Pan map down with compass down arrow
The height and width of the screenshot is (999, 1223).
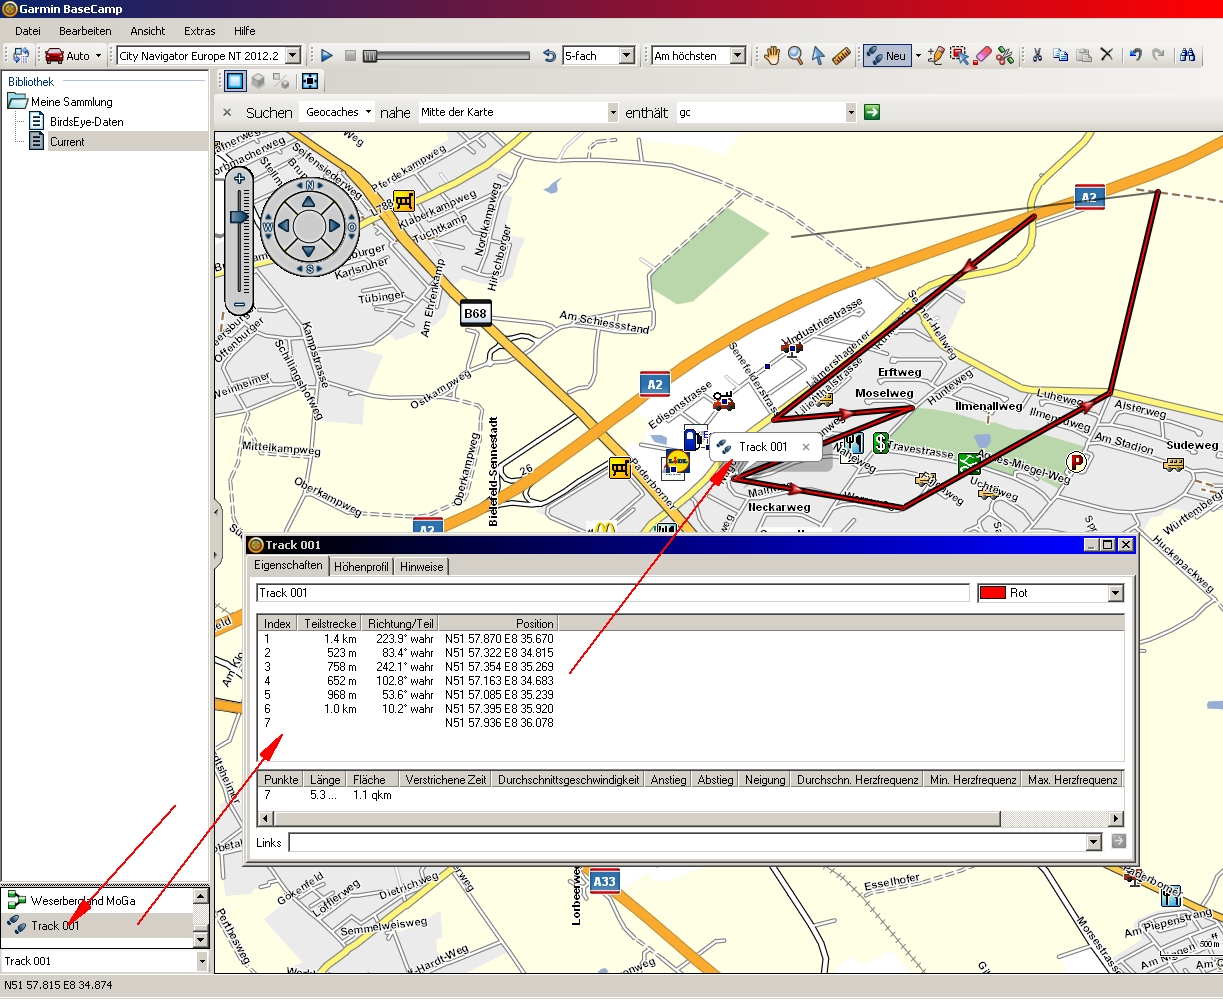tap(309, 251)
